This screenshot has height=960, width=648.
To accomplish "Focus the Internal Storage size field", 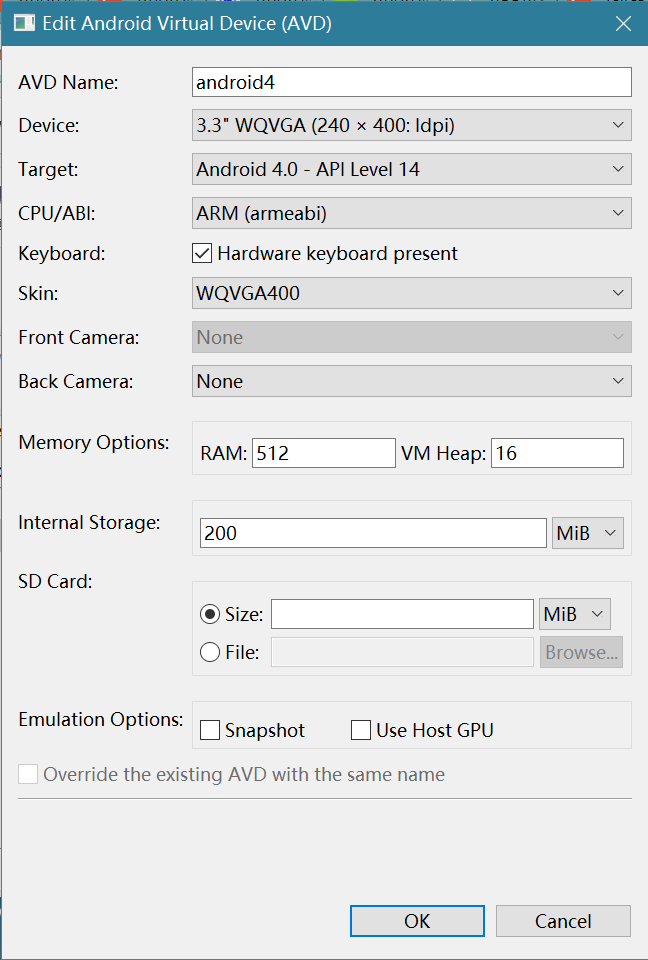I will click(372, 533).
